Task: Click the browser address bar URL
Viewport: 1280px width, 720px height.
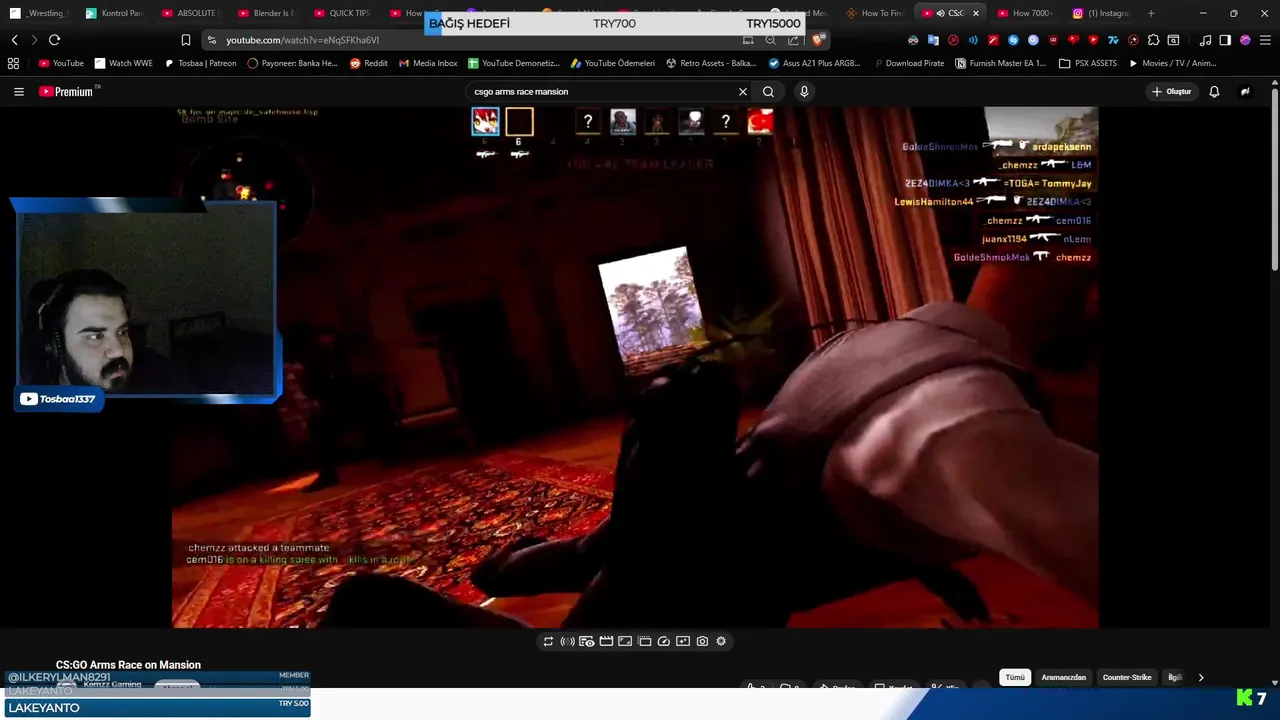Action: pos(302,40)
